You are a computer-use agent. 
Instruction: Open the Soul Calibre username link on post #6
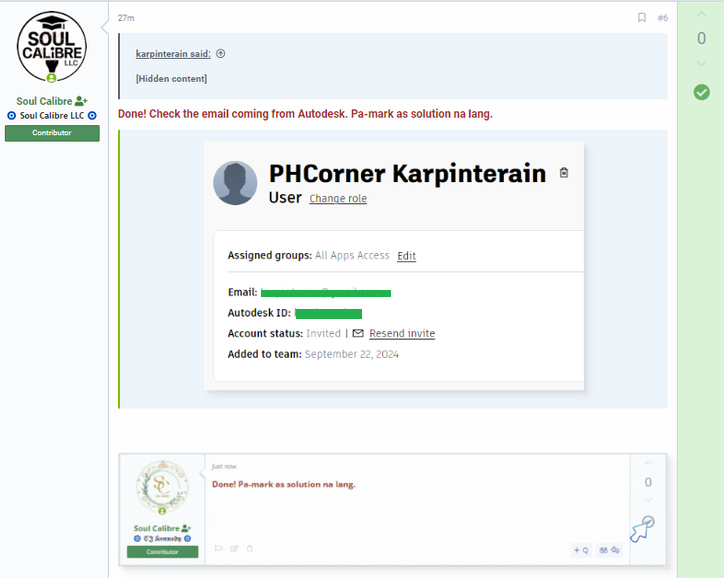(x=44, y=101)
